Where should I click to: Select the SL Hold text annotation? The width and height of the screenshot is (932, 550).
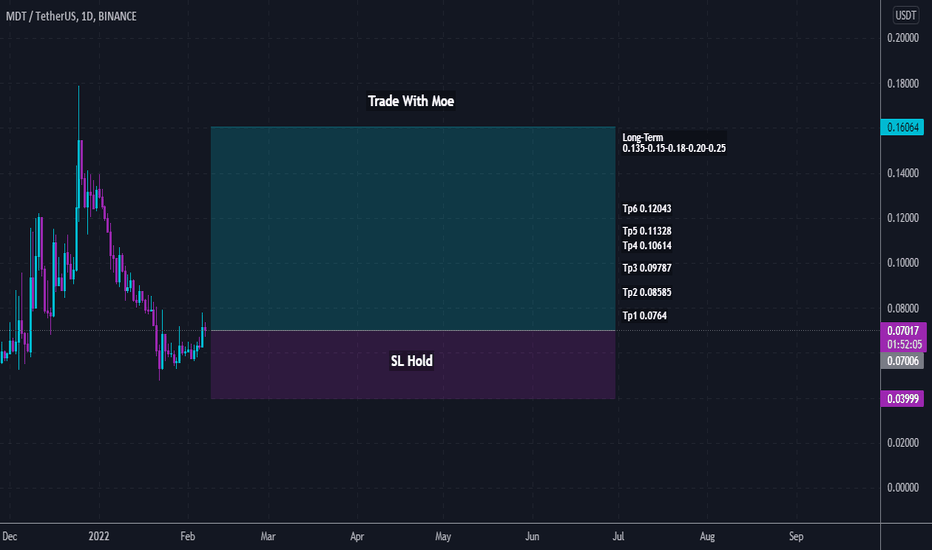tap(411, 361)
